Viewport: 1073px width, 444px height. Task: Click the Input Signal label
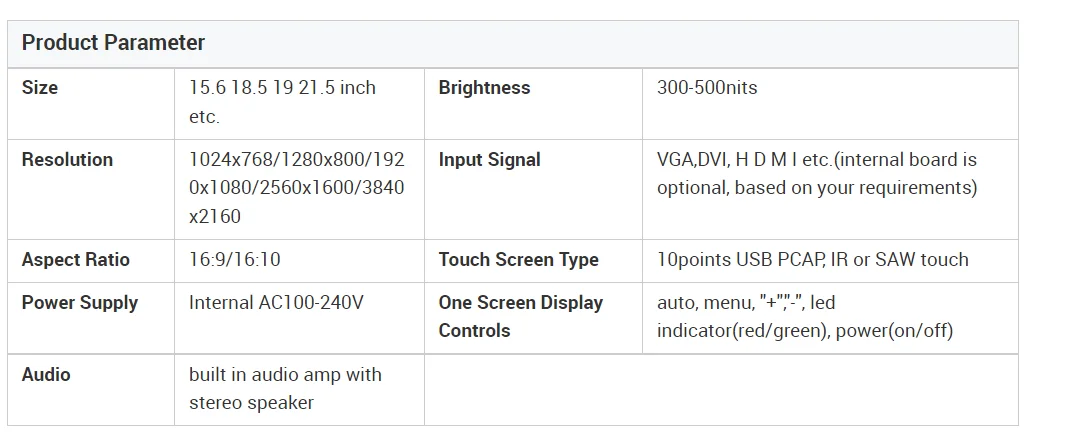489,160
